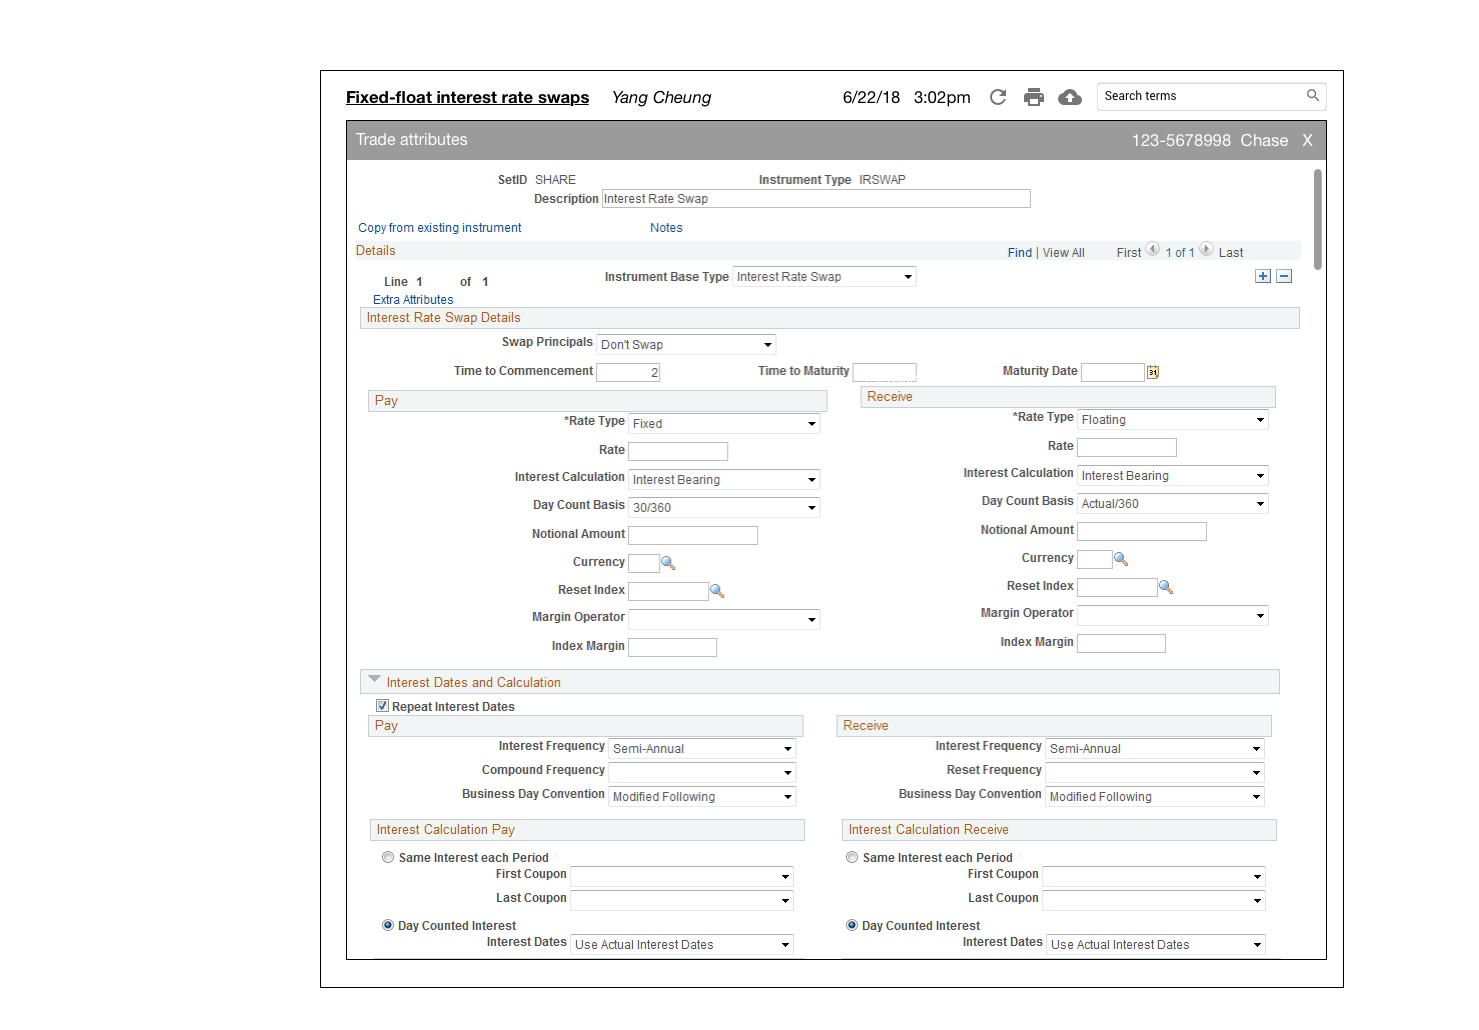Open Pay Day Count Basis dropdown

coord(724,508)
